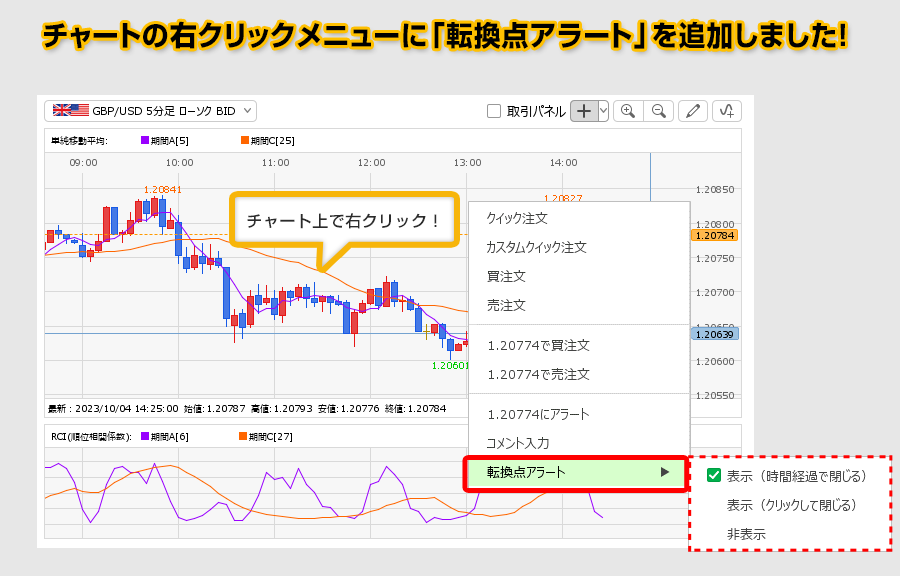Open the GBP/USD 5分足 chart selector dropdown
This screenshot has height=576, width=900.
150,111
